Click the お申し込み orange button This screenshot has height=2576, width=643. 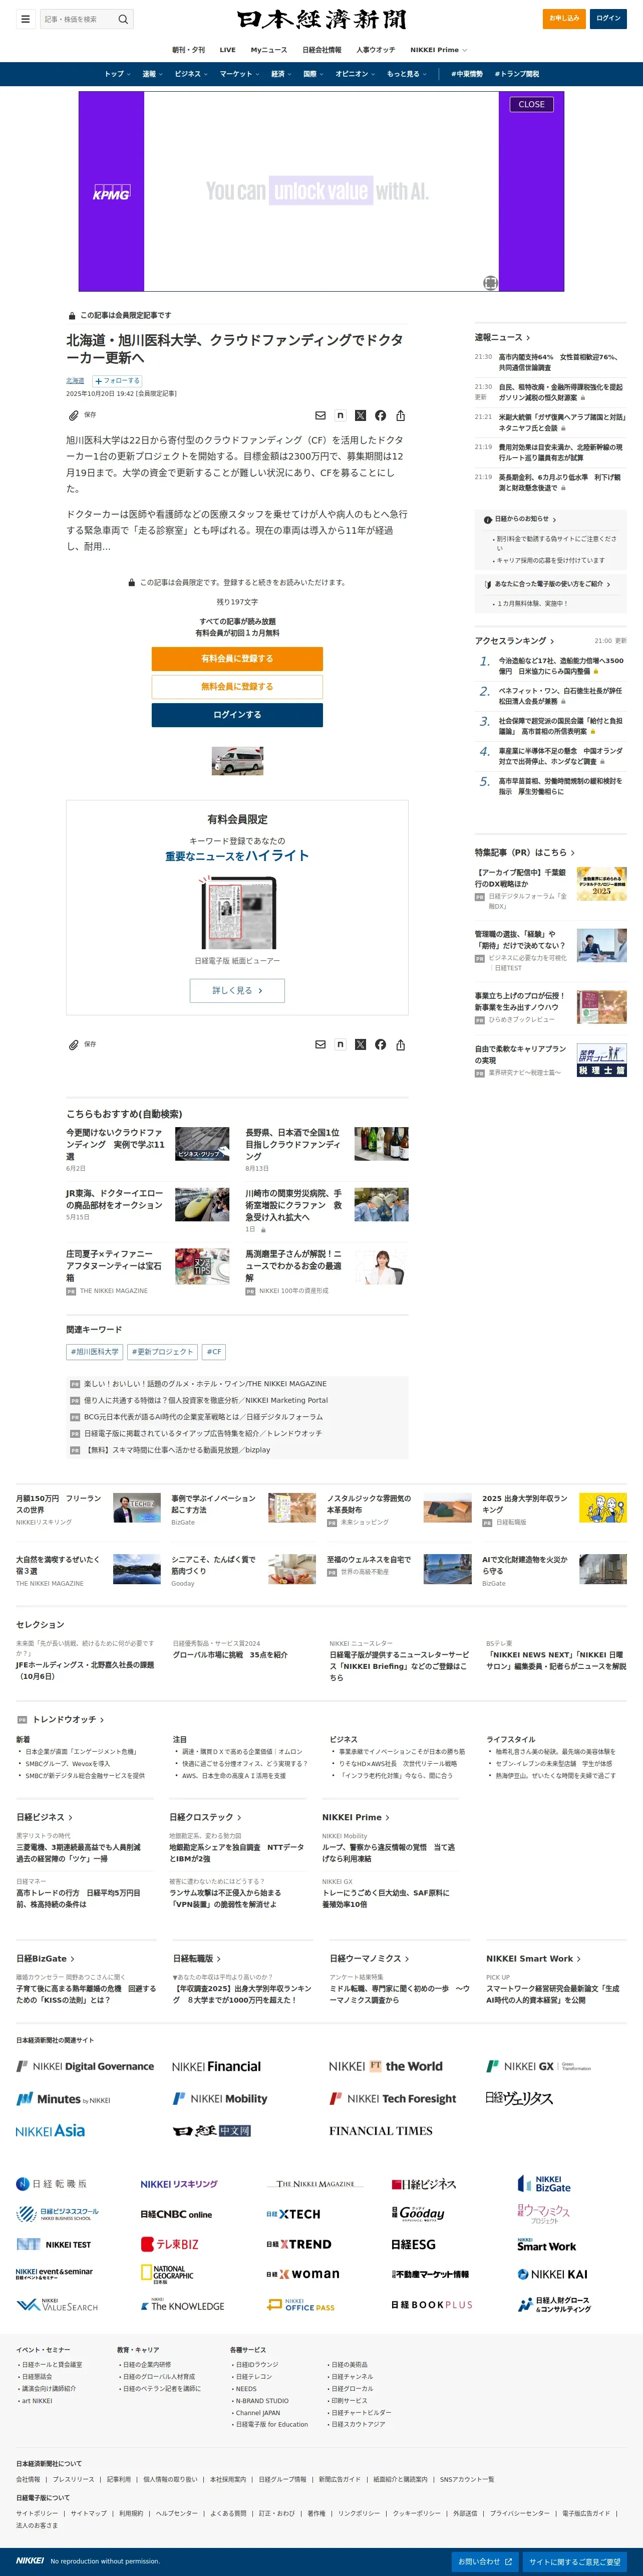(564, 18)
